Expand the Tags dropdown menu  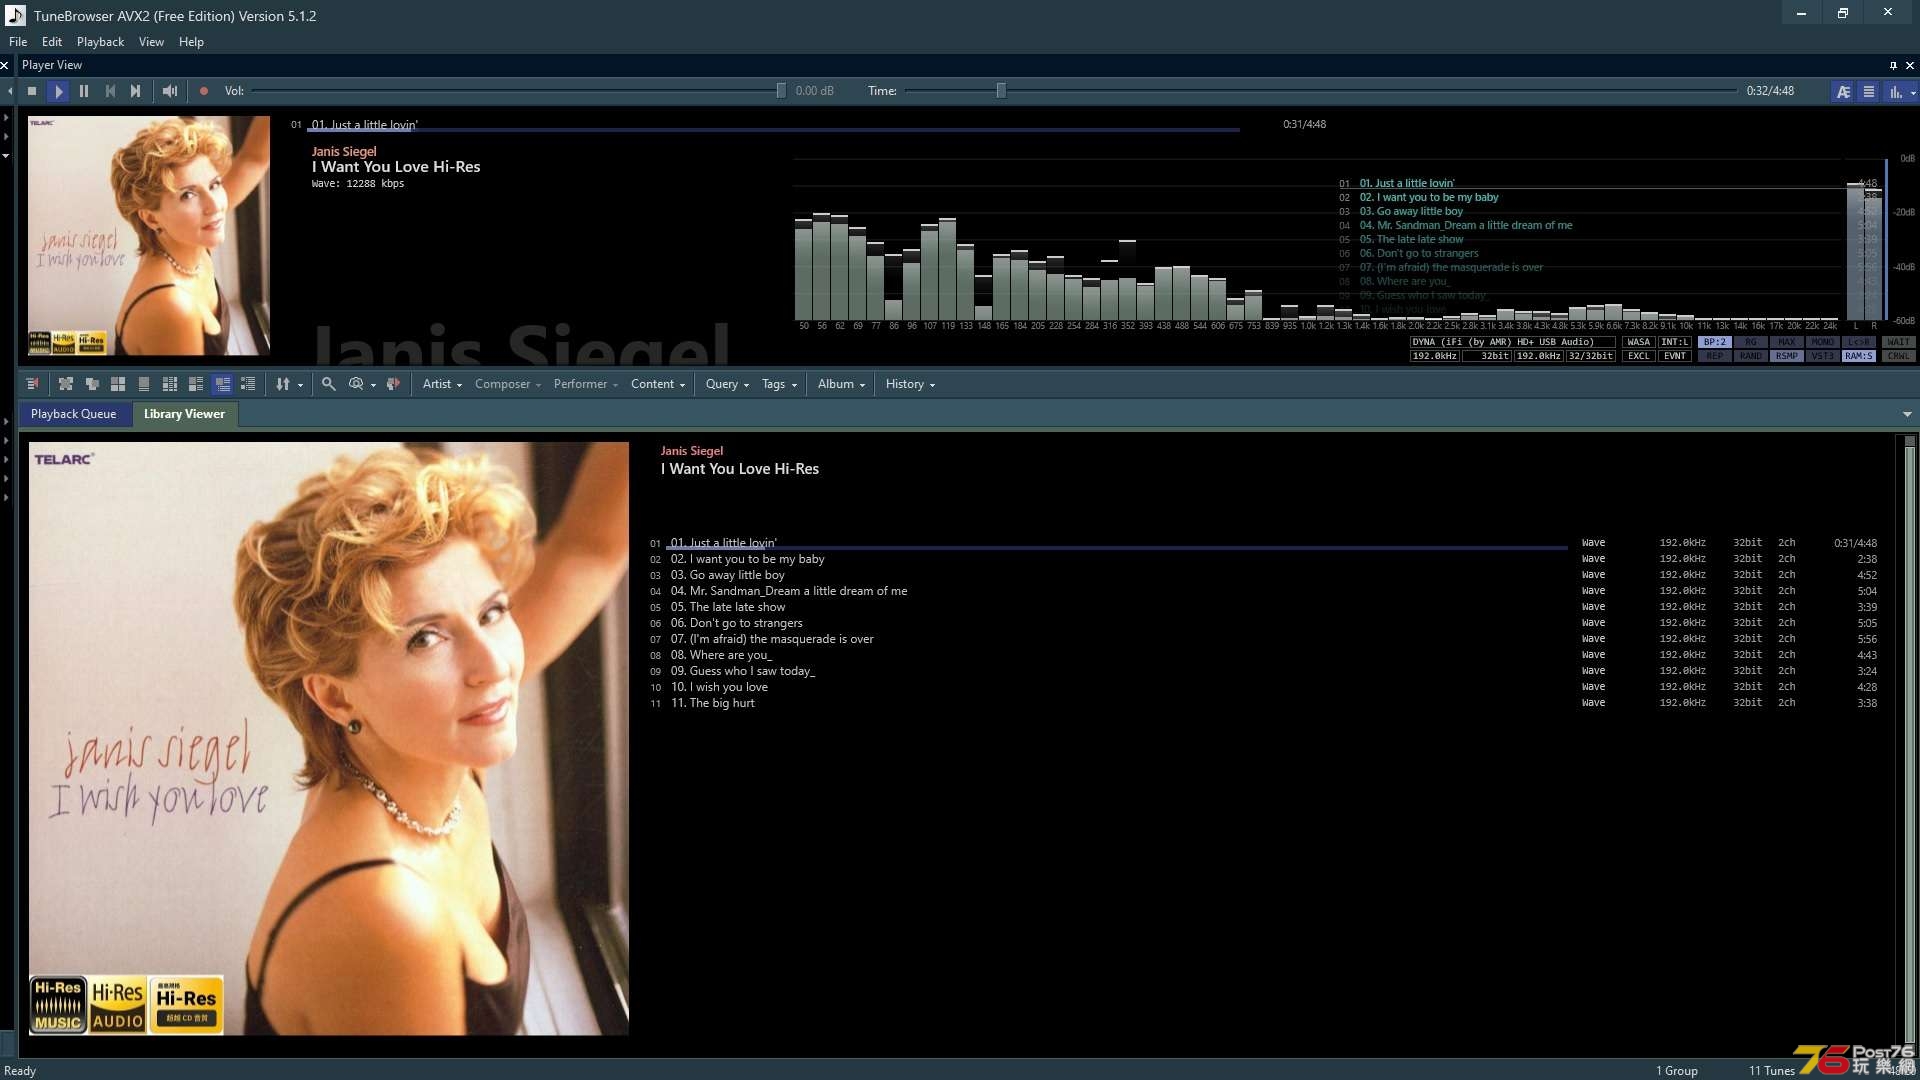(779, 384)
